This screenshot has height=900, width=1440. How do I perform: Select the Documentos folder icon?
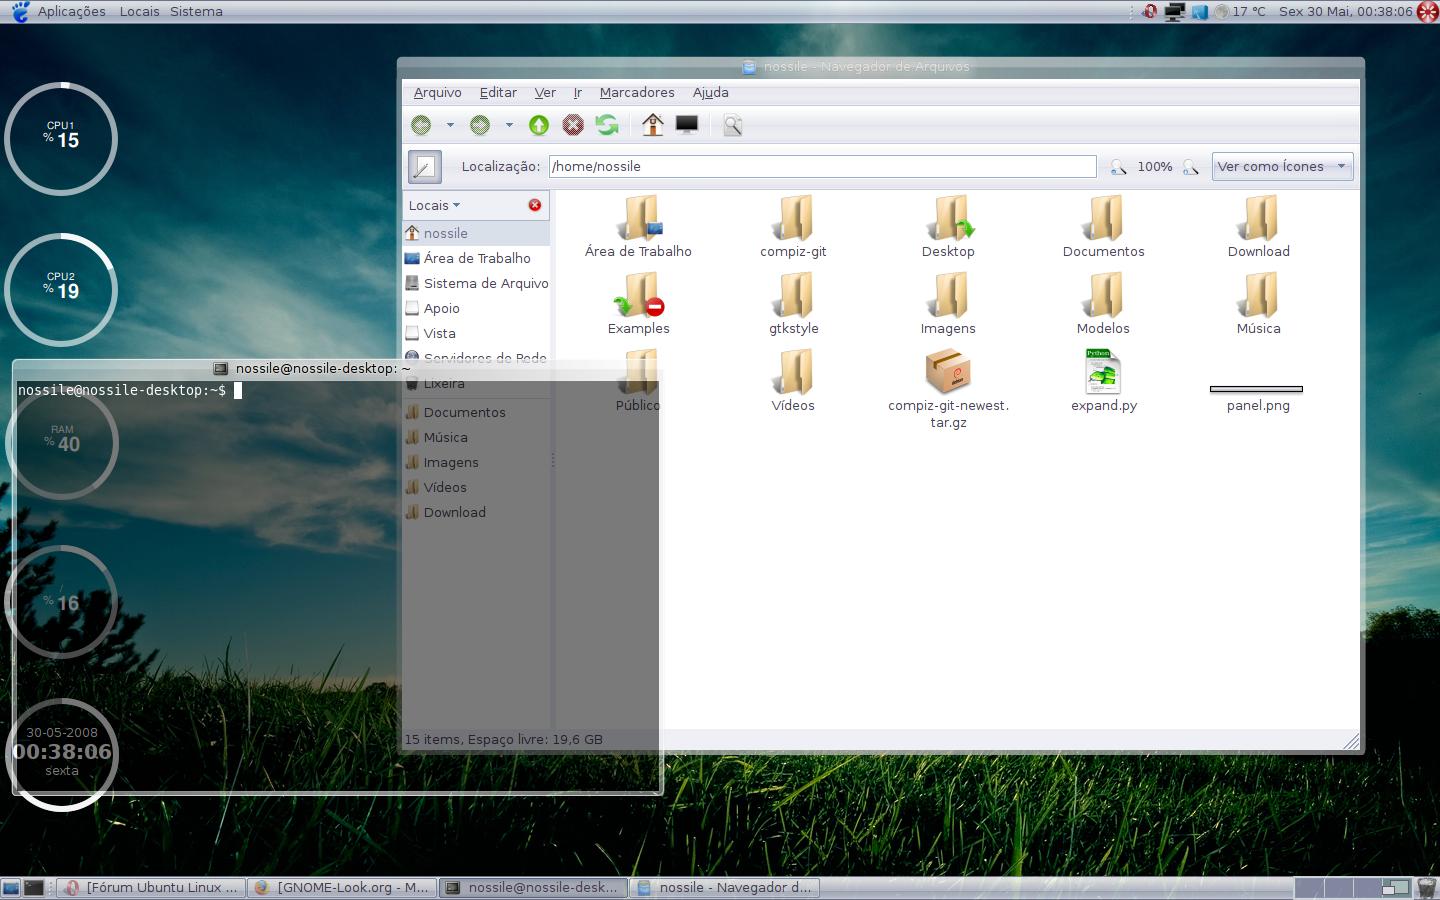click(1104, 218)
